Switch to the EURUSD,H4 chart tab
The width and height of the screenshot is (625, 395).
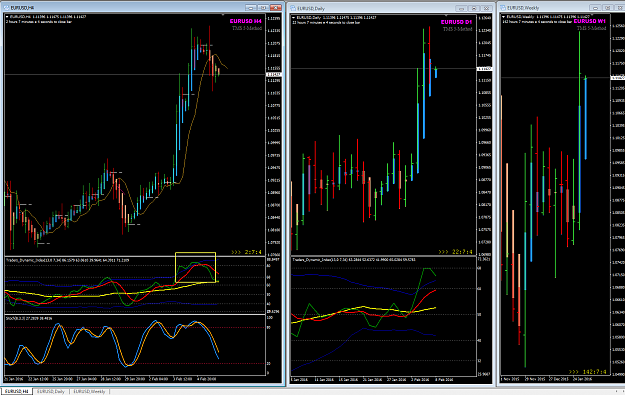[x=16, y=391]
